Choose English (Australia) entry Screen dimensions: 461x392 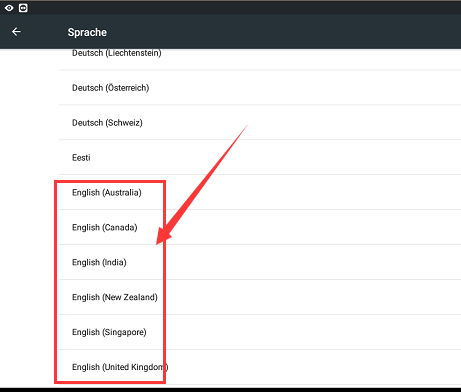pos(260,192)
